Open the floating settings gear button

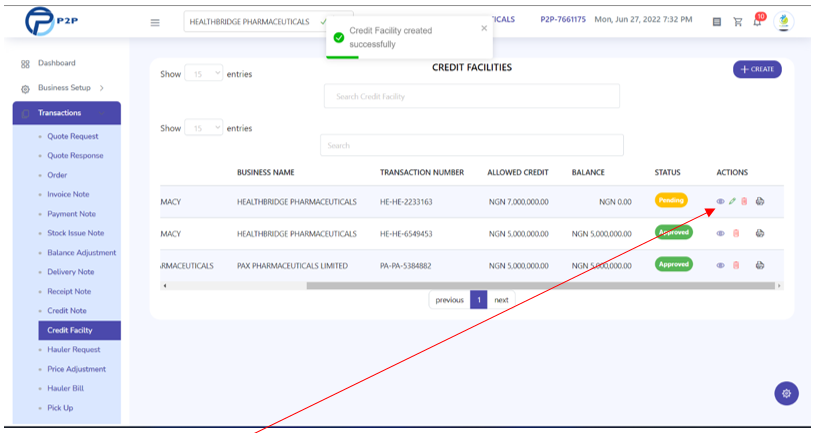pos(786,393)
